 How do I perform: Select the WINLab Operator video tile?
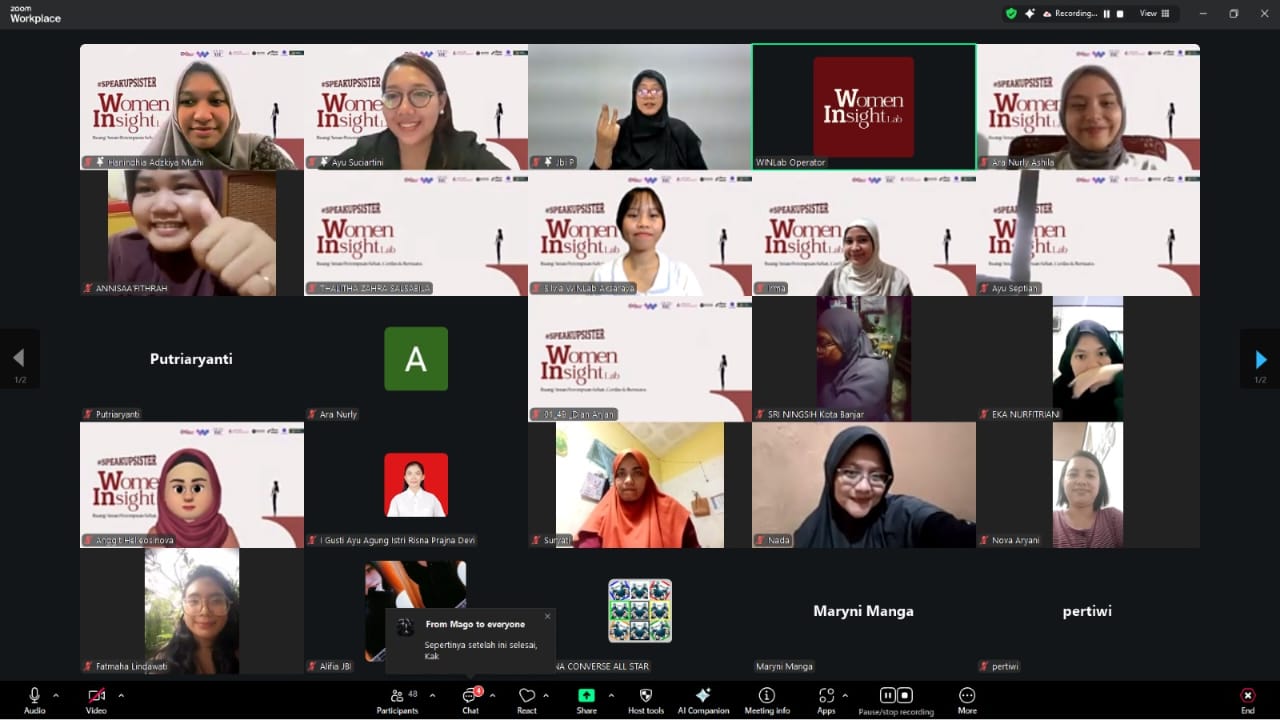(864, 107)
